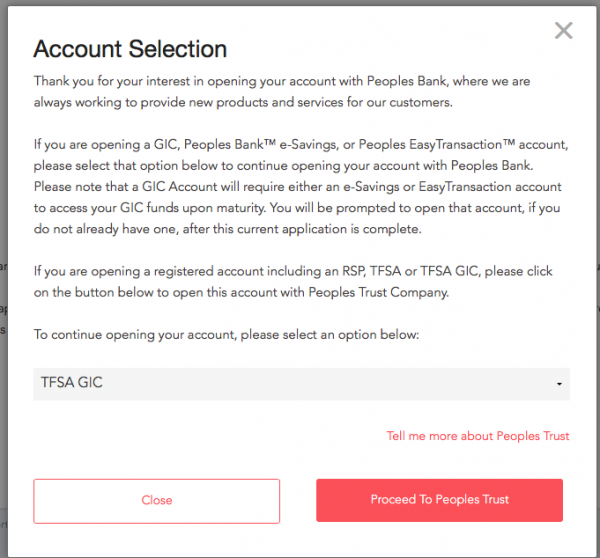The width and height of the screenshot is (600, 558).
Task: Click the Account Selection heading
Action: click(130, 48)
